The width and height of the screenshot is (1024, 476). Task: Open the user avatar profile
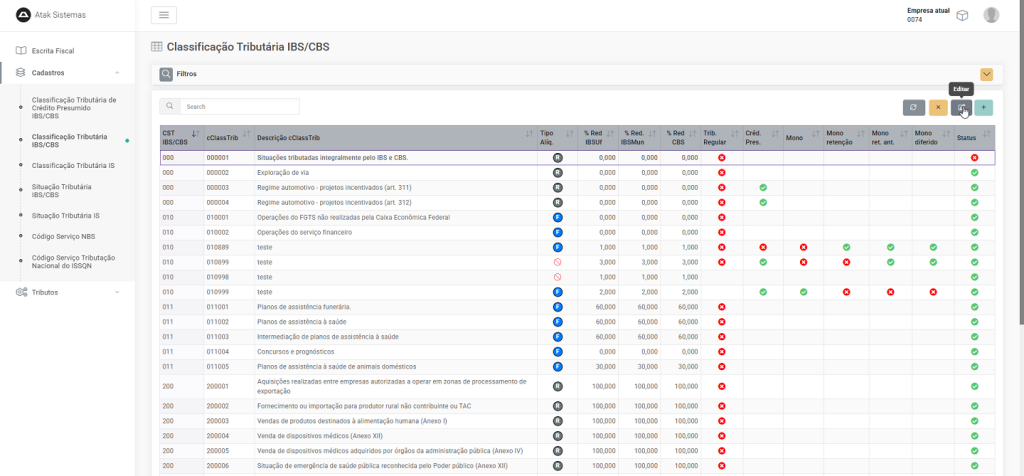991,15
